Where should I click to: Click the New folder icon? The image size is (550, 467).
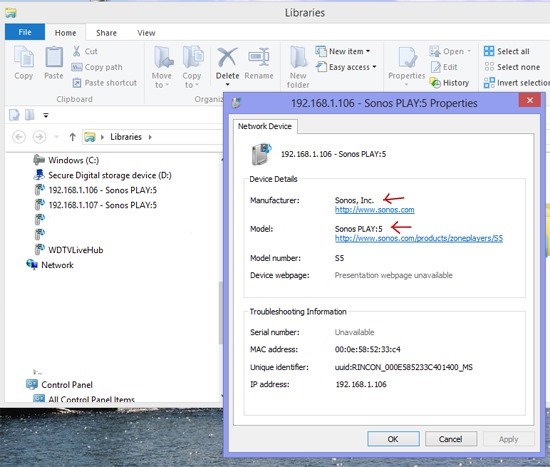[x=299, y=57]
